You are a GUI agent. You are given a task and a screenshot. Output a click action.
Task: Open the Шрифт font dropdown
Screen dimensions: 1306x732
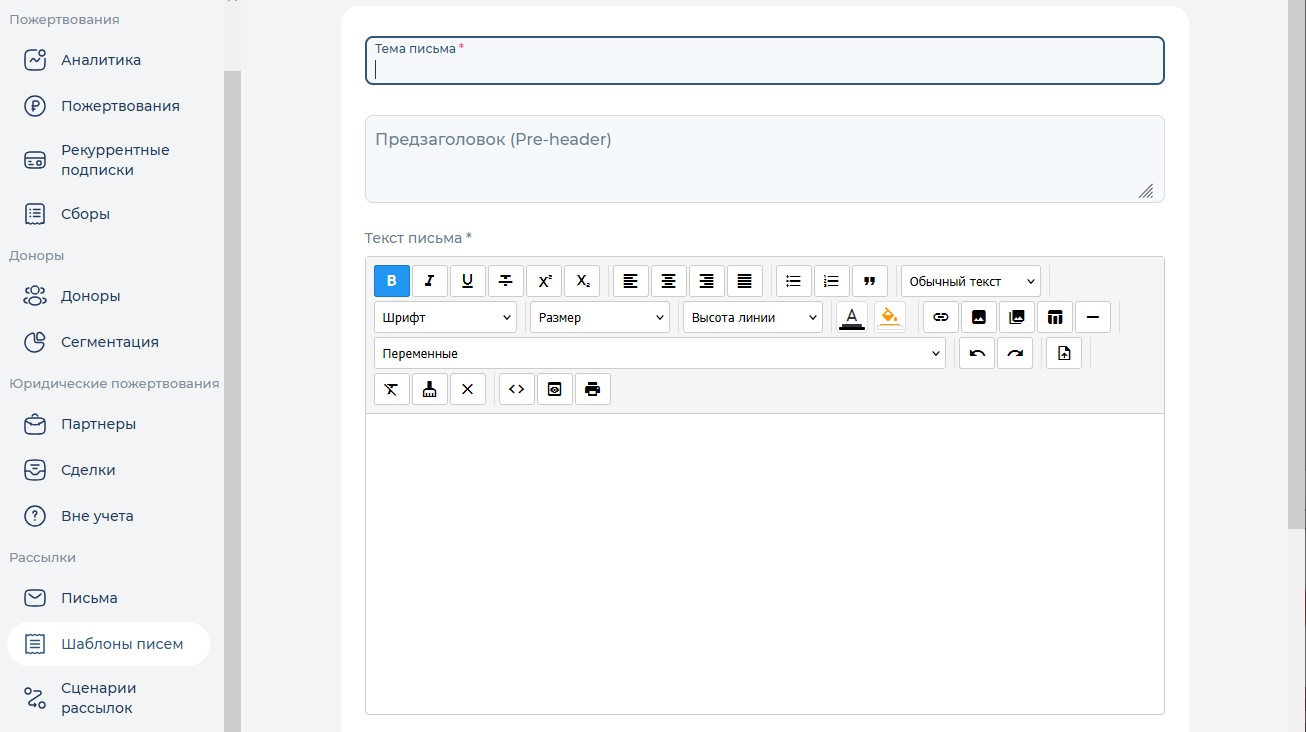(x=445, y=317)
